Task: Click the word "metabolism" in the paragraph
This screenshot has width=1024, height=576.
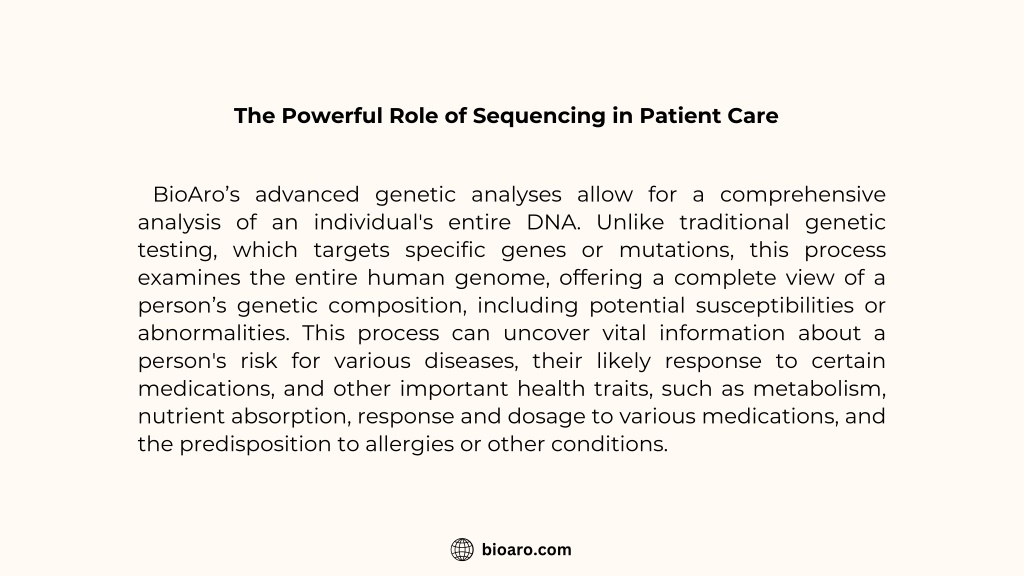Action: pyautogui.click(x=818, y=389)
